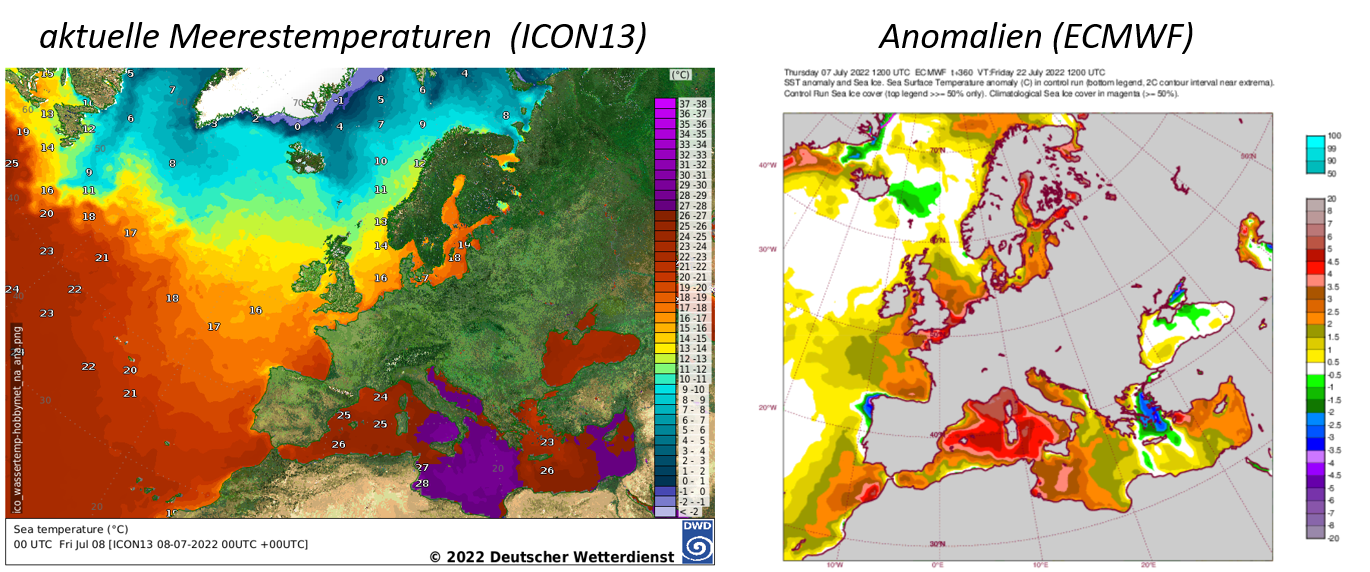Pick the 27 -28 swatch in the temperature legend

(x=666, y=205)
